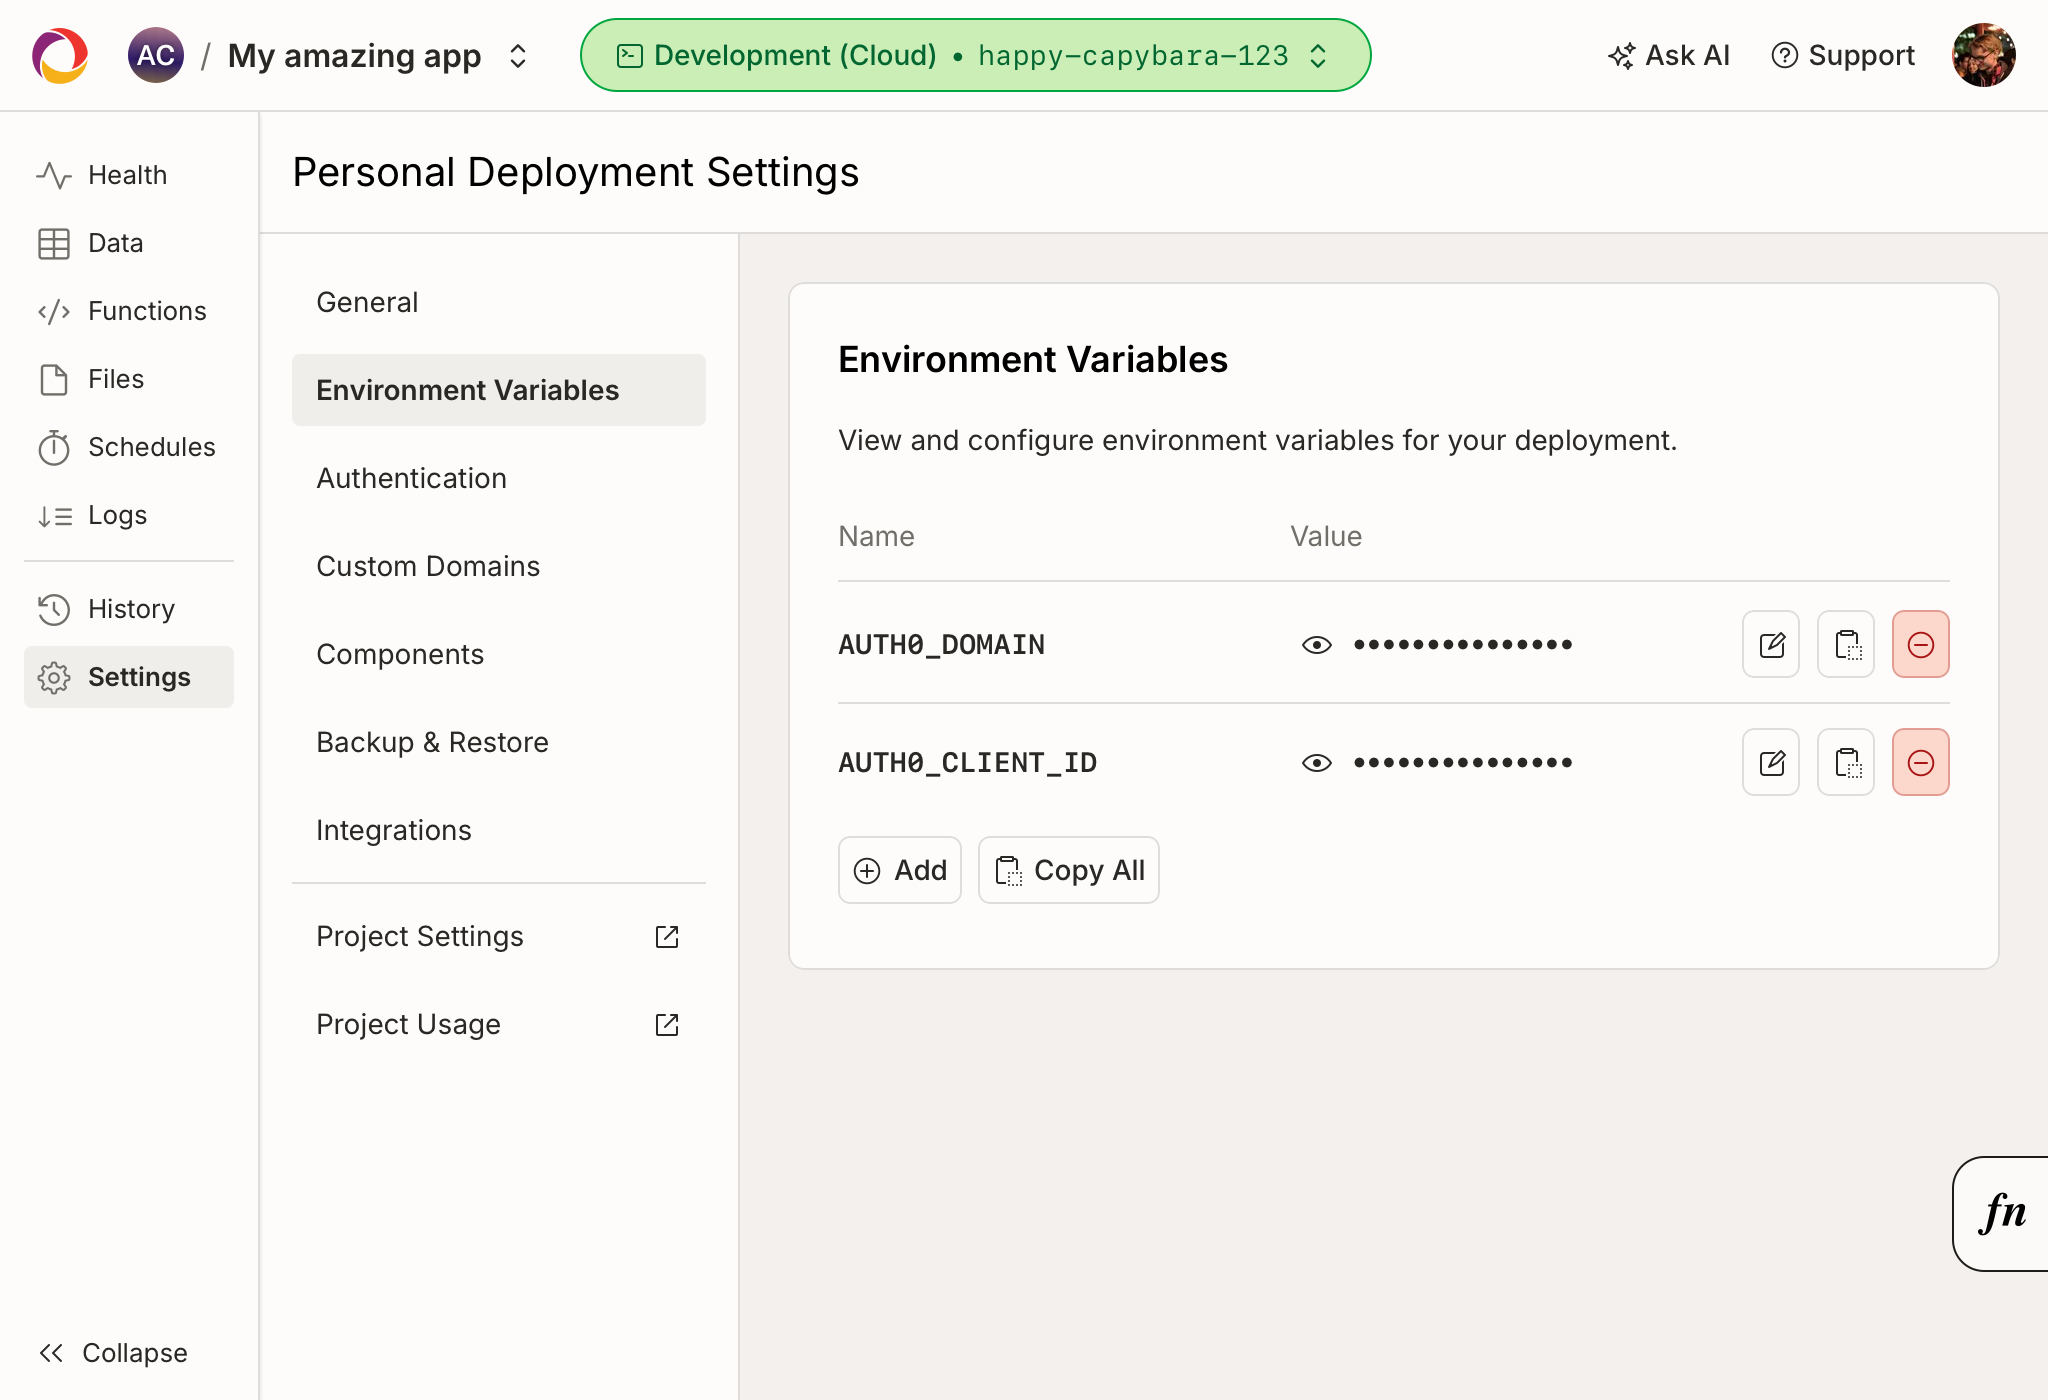
Task: Open the AC team avatar
Action: 156,55
